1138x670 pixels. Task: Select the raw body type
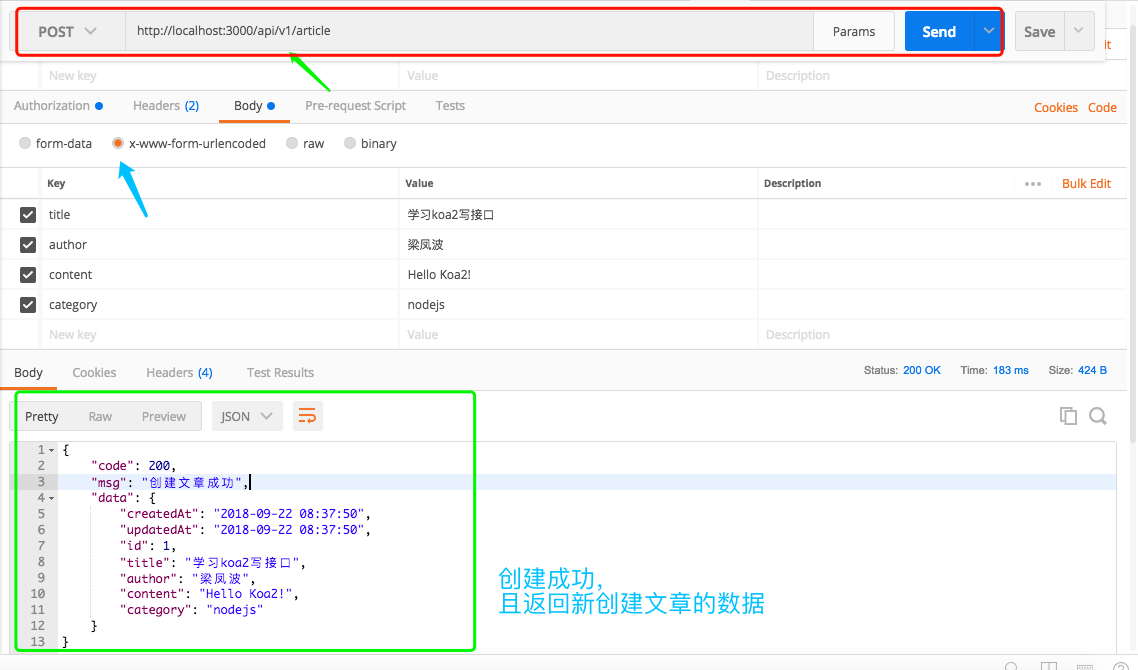click(x=292, y=143)
